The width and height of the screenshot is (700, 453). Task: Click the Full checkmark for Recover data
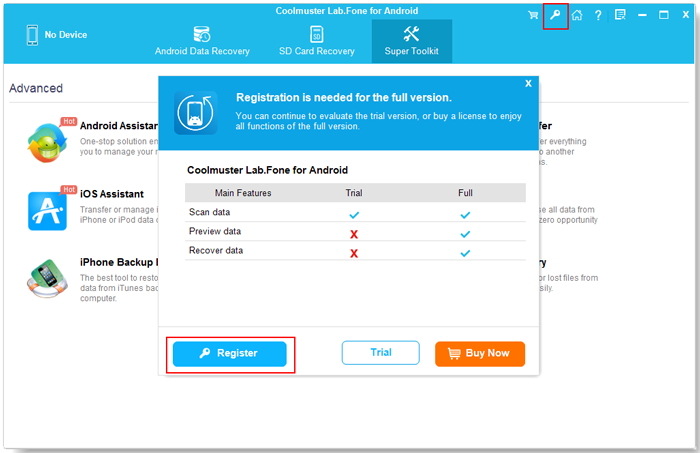point(465,254)
